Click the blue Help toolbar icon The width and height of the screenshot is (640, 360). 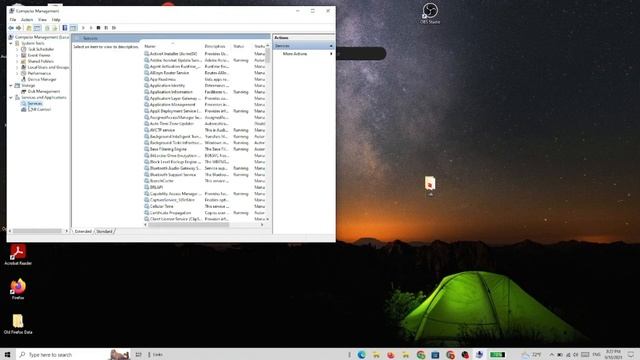pyautogui.click(x=64, y=28)
